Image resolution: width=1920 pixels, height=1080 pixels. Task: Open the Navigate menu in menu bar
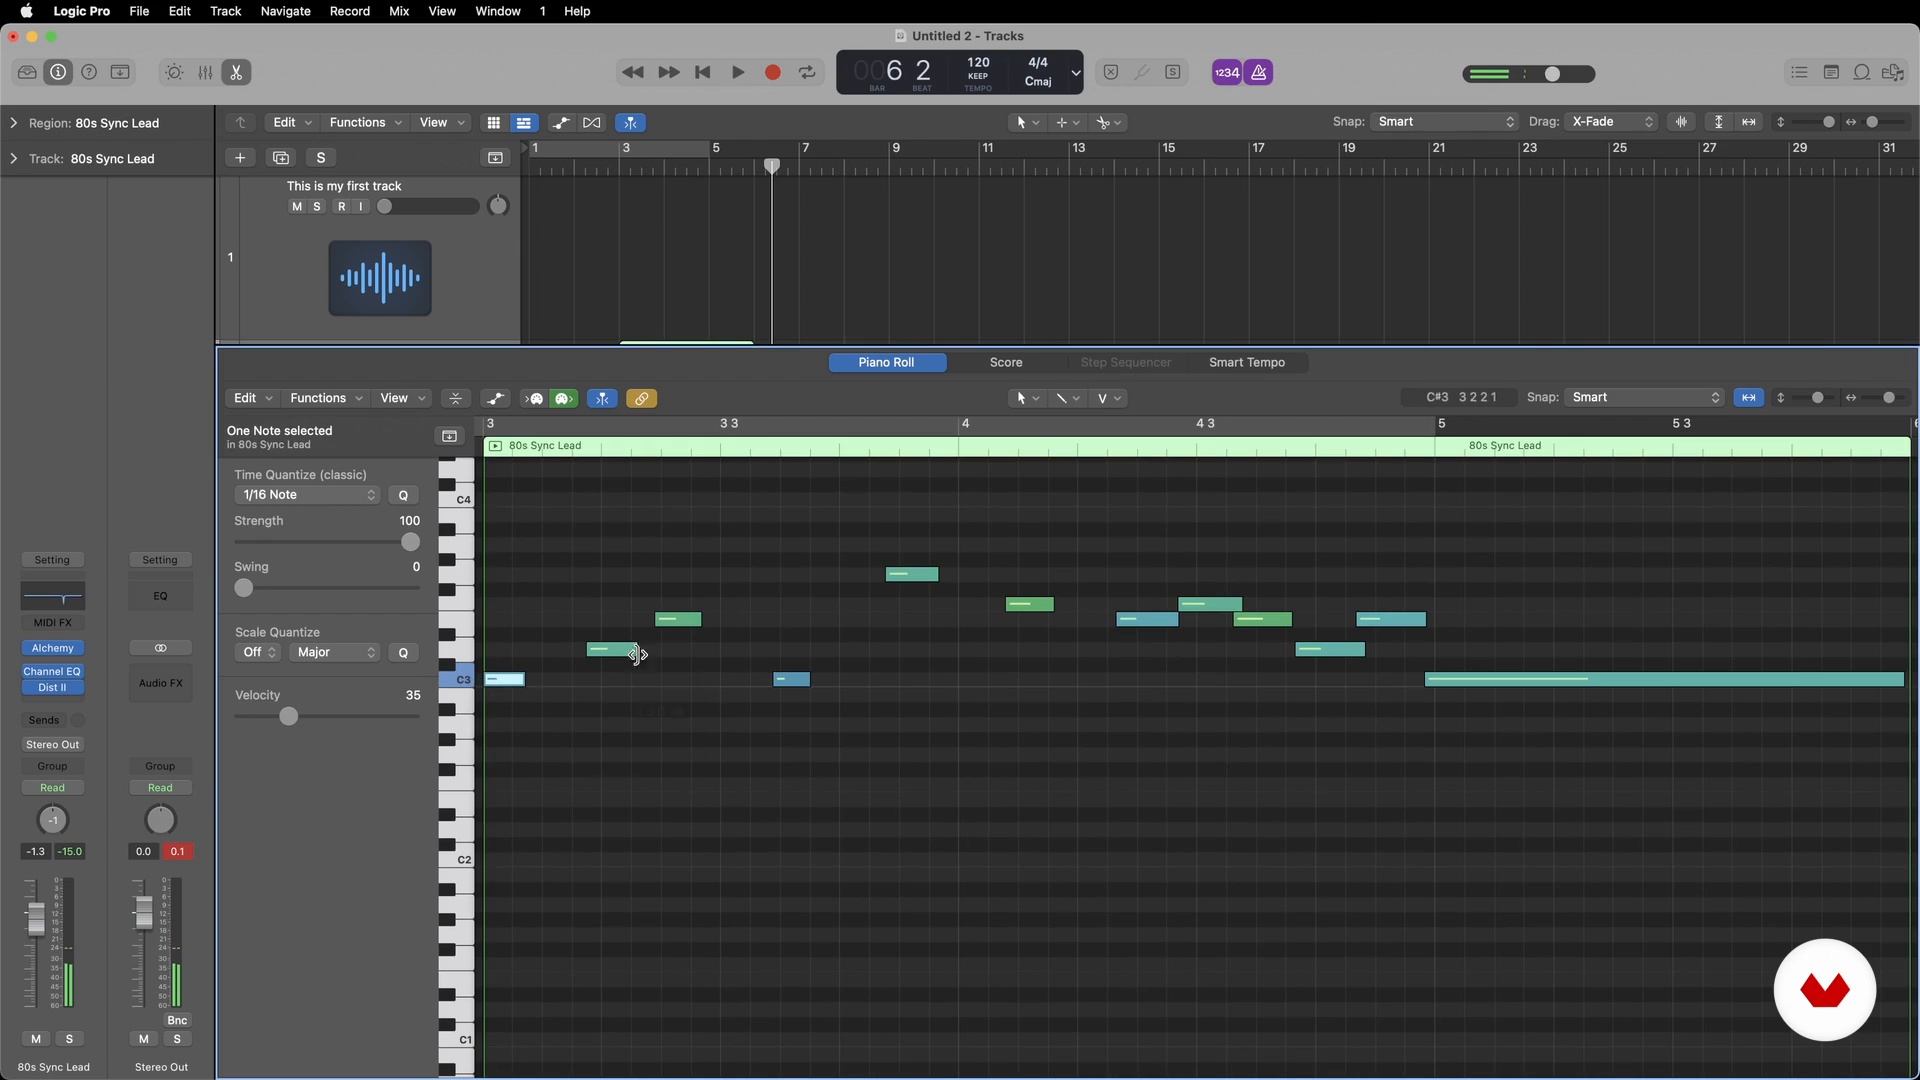coord(286,11)
